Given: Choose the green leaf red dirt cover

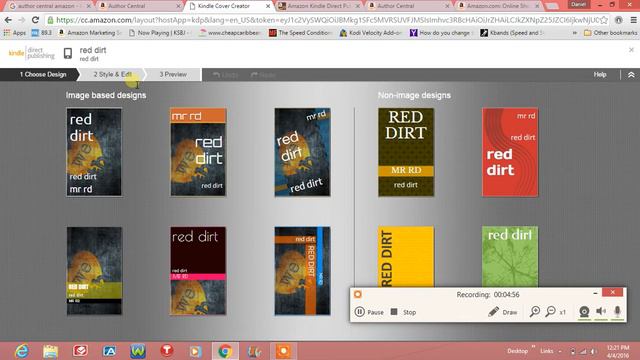Looking at the screenshot, I should point(510,257).
